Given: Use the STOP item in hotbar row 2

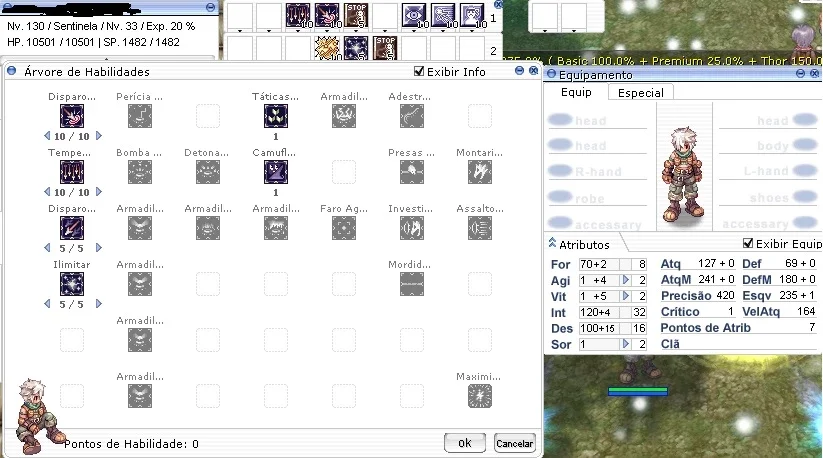Looking at the screenshot, I should [x=385, y=48].
